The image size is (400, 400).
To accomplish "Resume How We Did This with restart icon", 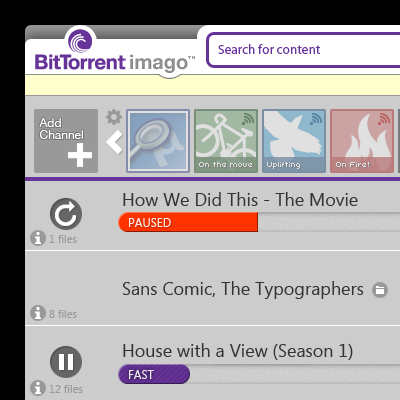I will coord(66,214).
